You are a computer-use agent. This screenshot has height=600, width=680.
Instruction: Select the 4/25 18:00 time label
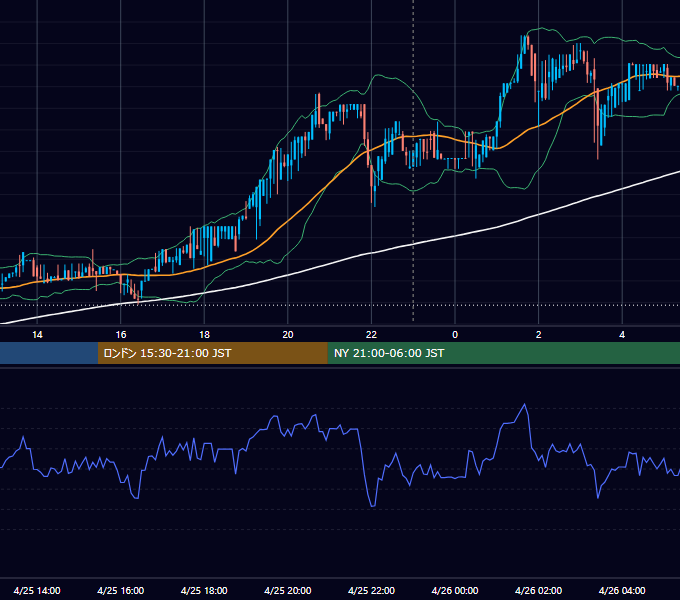click(x=204, y=590)
